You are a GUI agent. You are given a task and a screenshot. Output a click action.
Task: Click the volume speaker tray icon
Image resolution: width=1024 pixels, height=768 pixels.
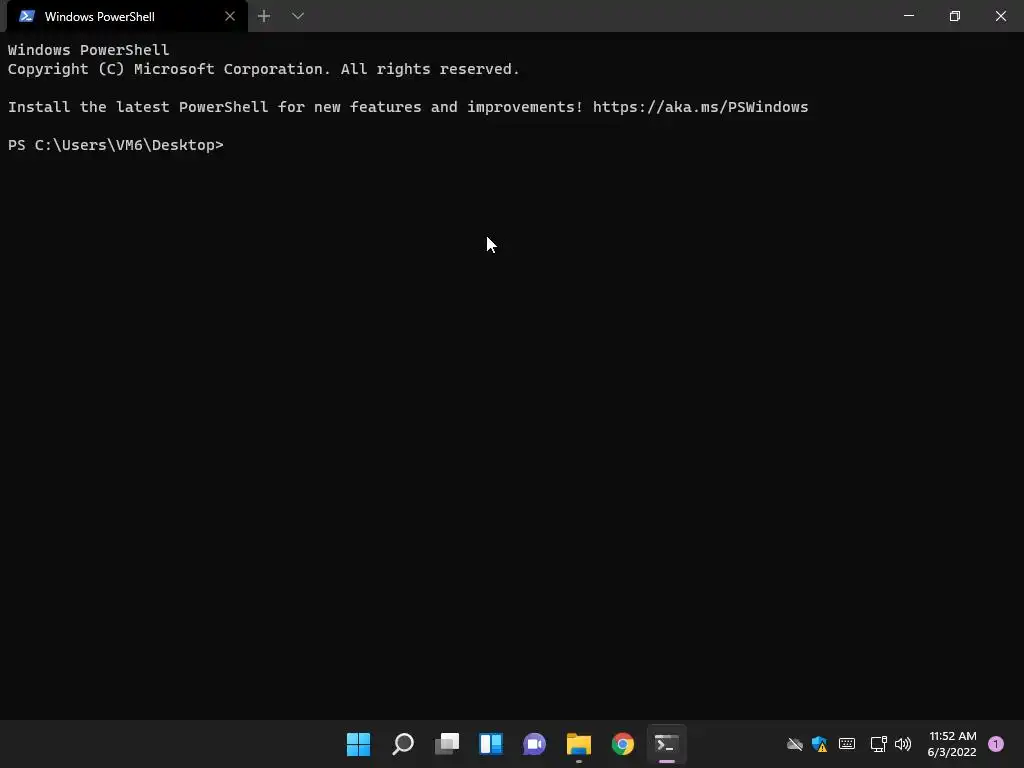(903, 744)
